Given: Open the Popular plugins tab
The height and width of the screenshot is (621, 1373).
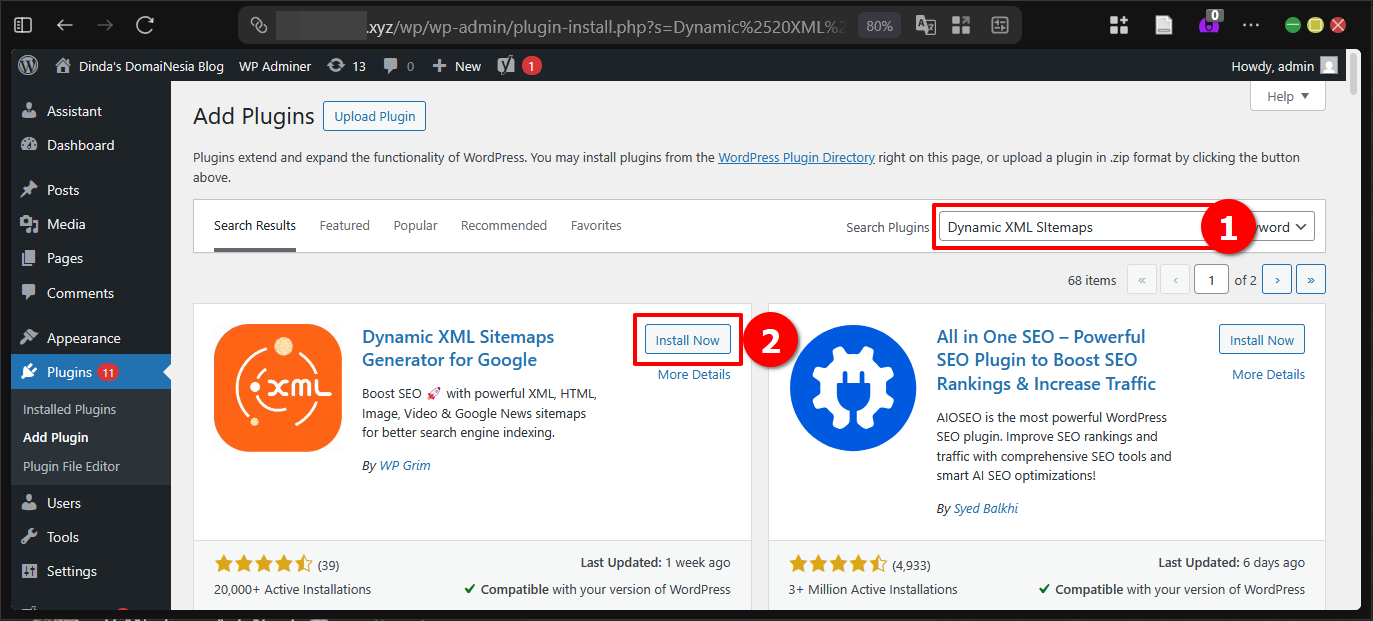Looking at the screenshot, I should click(x=415, y=225).
